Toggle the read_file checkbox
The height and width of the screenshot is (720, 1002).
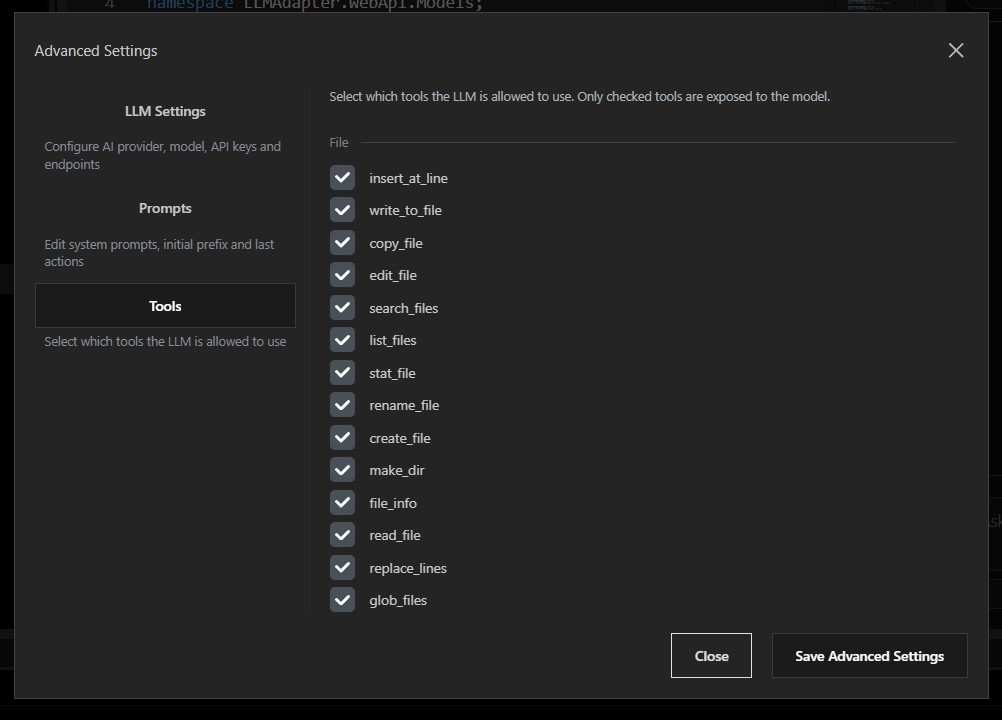pyautogui.click(x=343, y=535)
